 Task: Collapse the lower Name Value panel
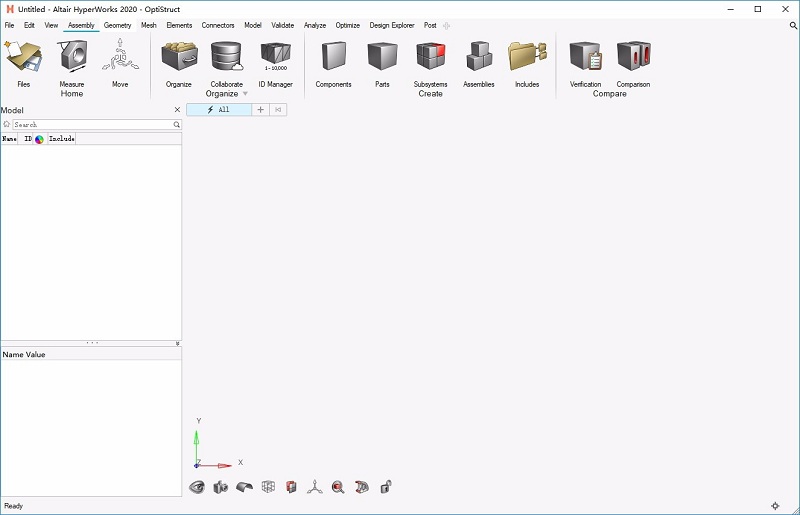pyautogui.click(x=177, y=343)
